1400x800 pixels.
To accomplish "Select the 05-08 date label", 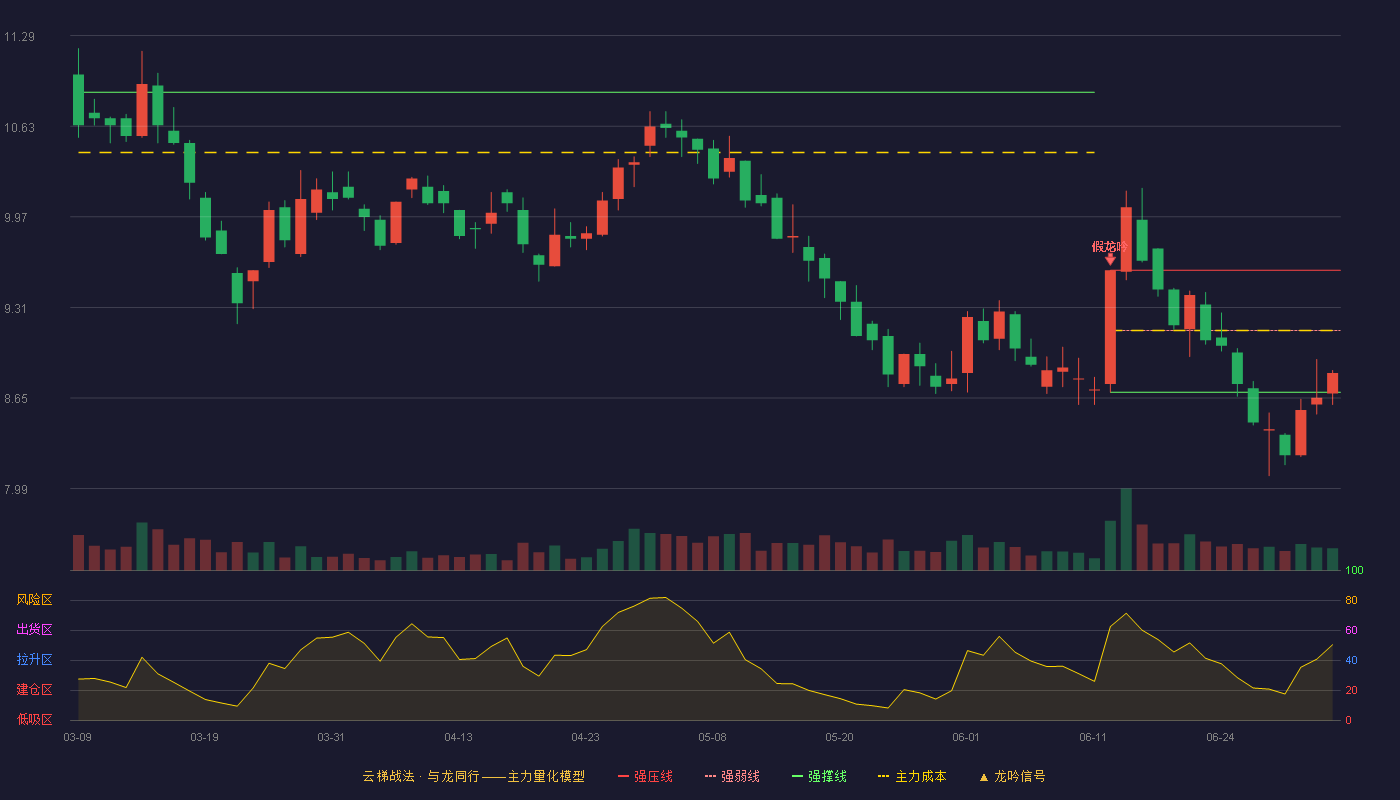I will [712, 737].
